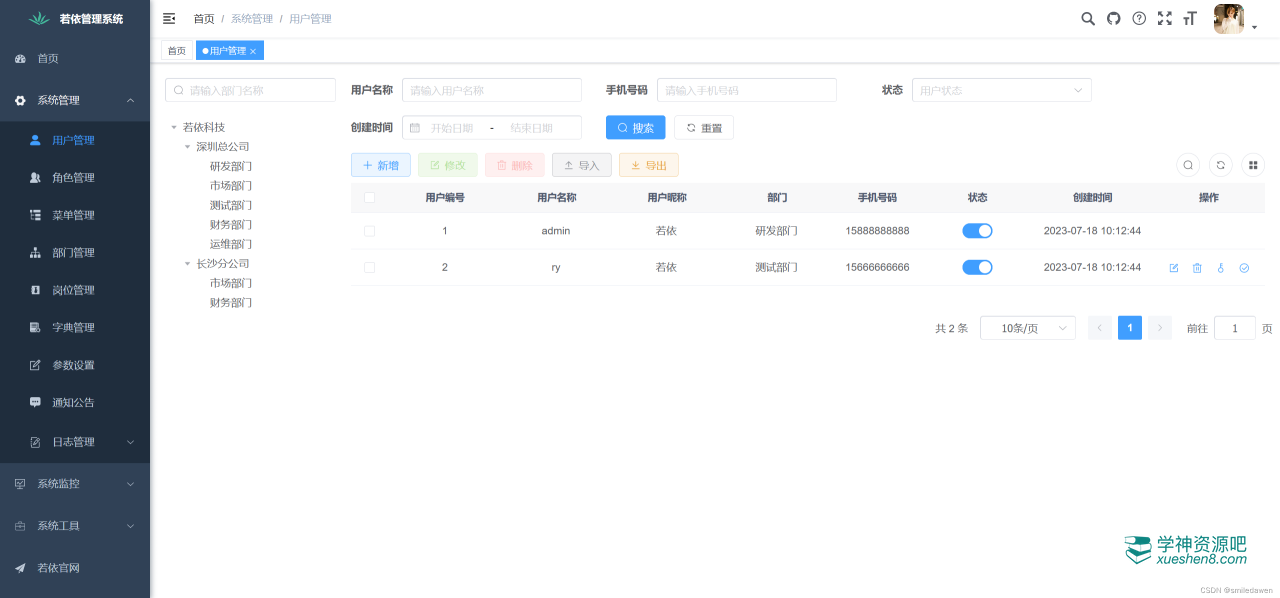Toggle fullscreen mode icon
The image size is (1280, 598).
click(1164, 19)
